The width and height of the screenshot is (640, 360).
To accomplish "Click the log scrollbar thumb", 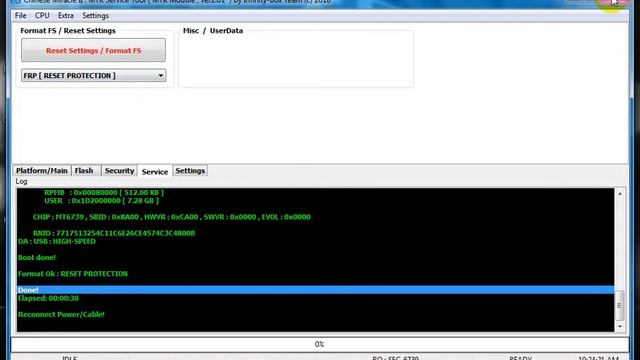I will point(620,305).
